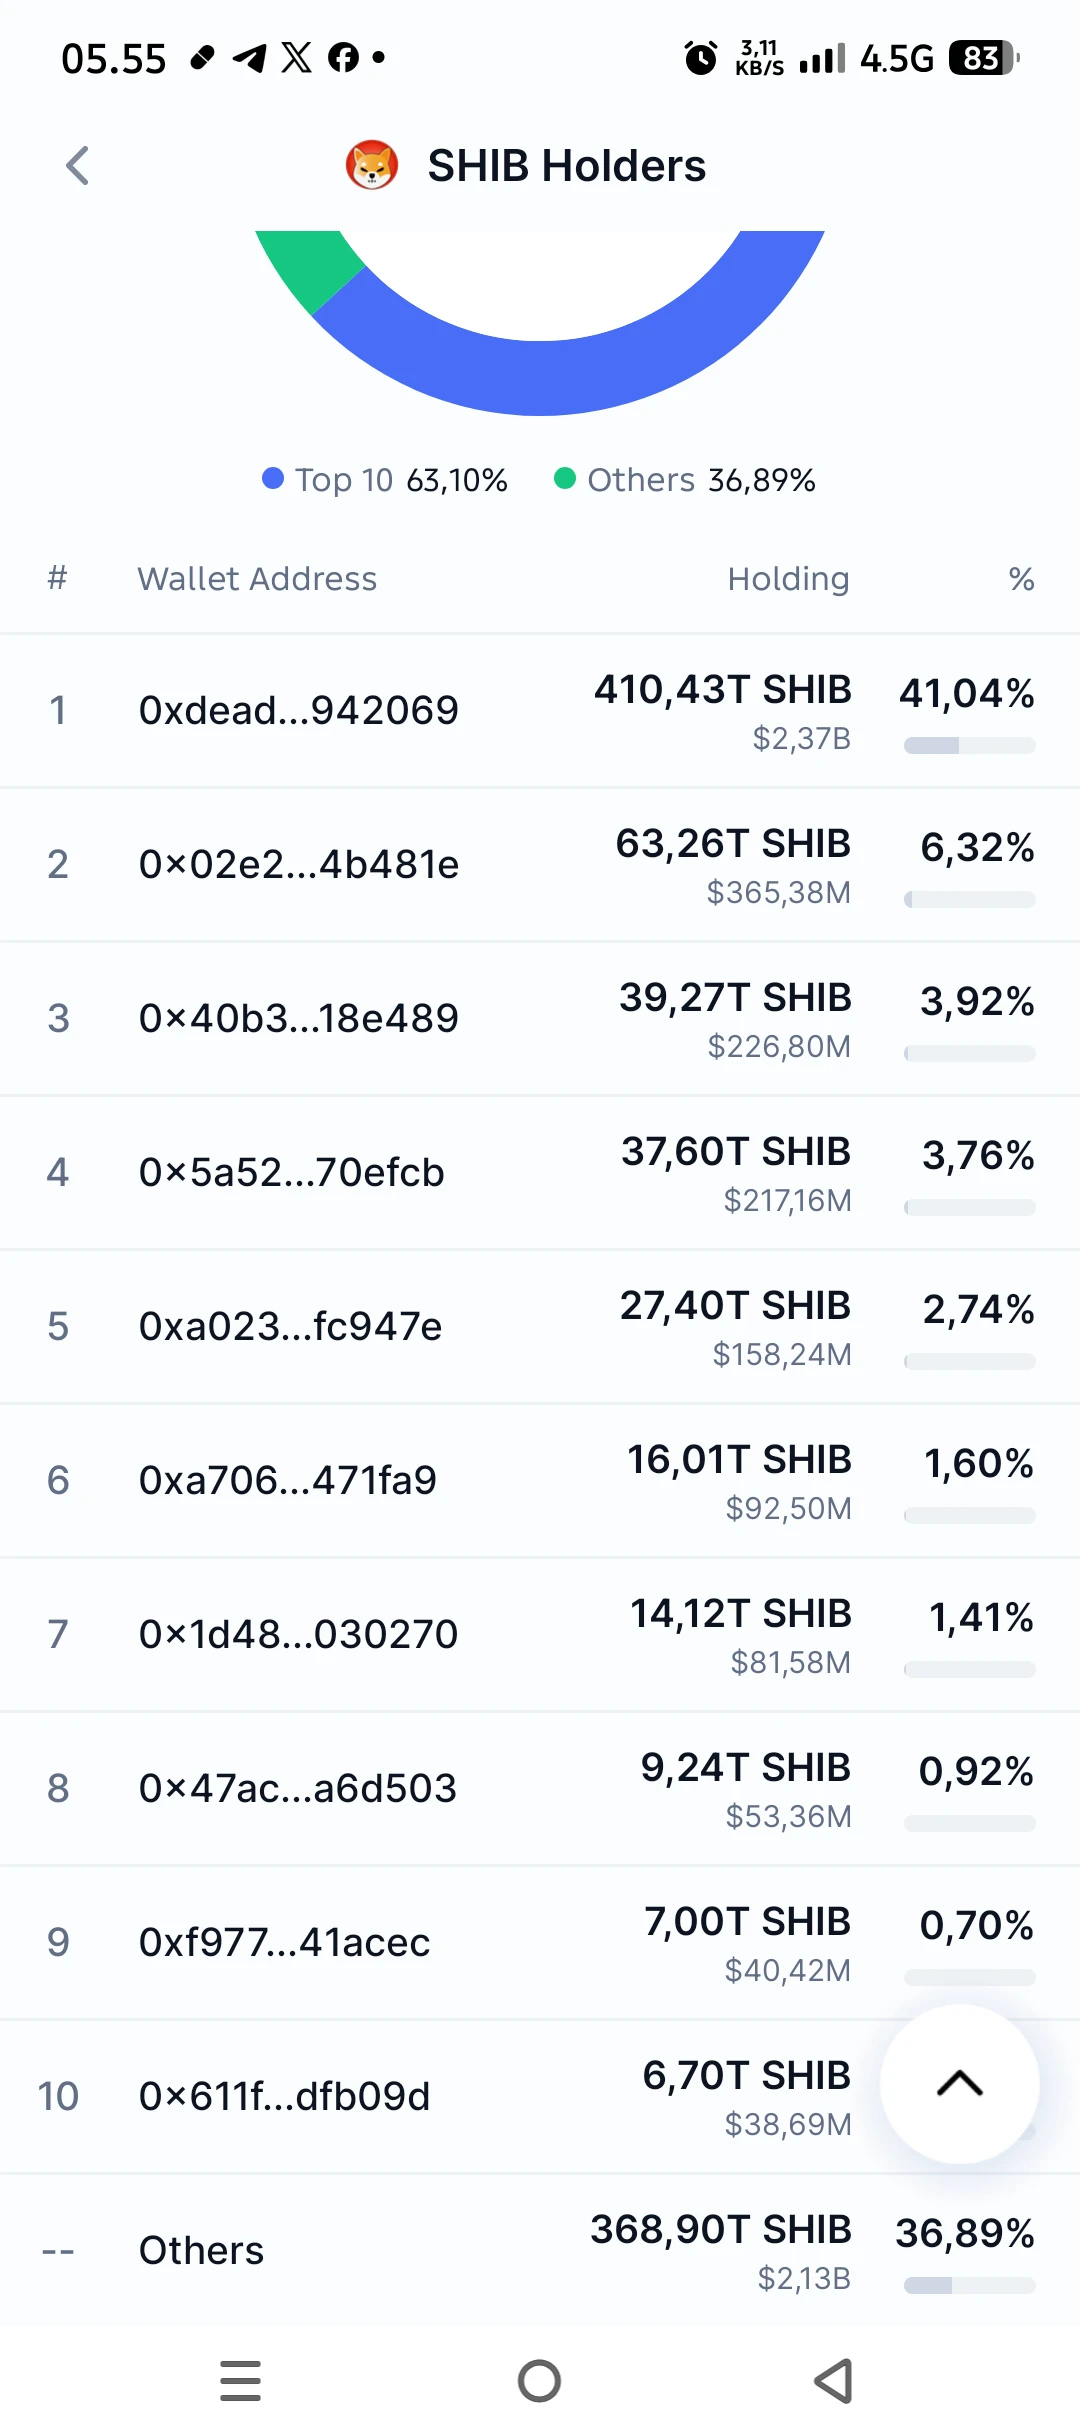Open wallet 0x02e2...4b481e
This screenshot has height=2436, width=1080.
tap(540, 865)
